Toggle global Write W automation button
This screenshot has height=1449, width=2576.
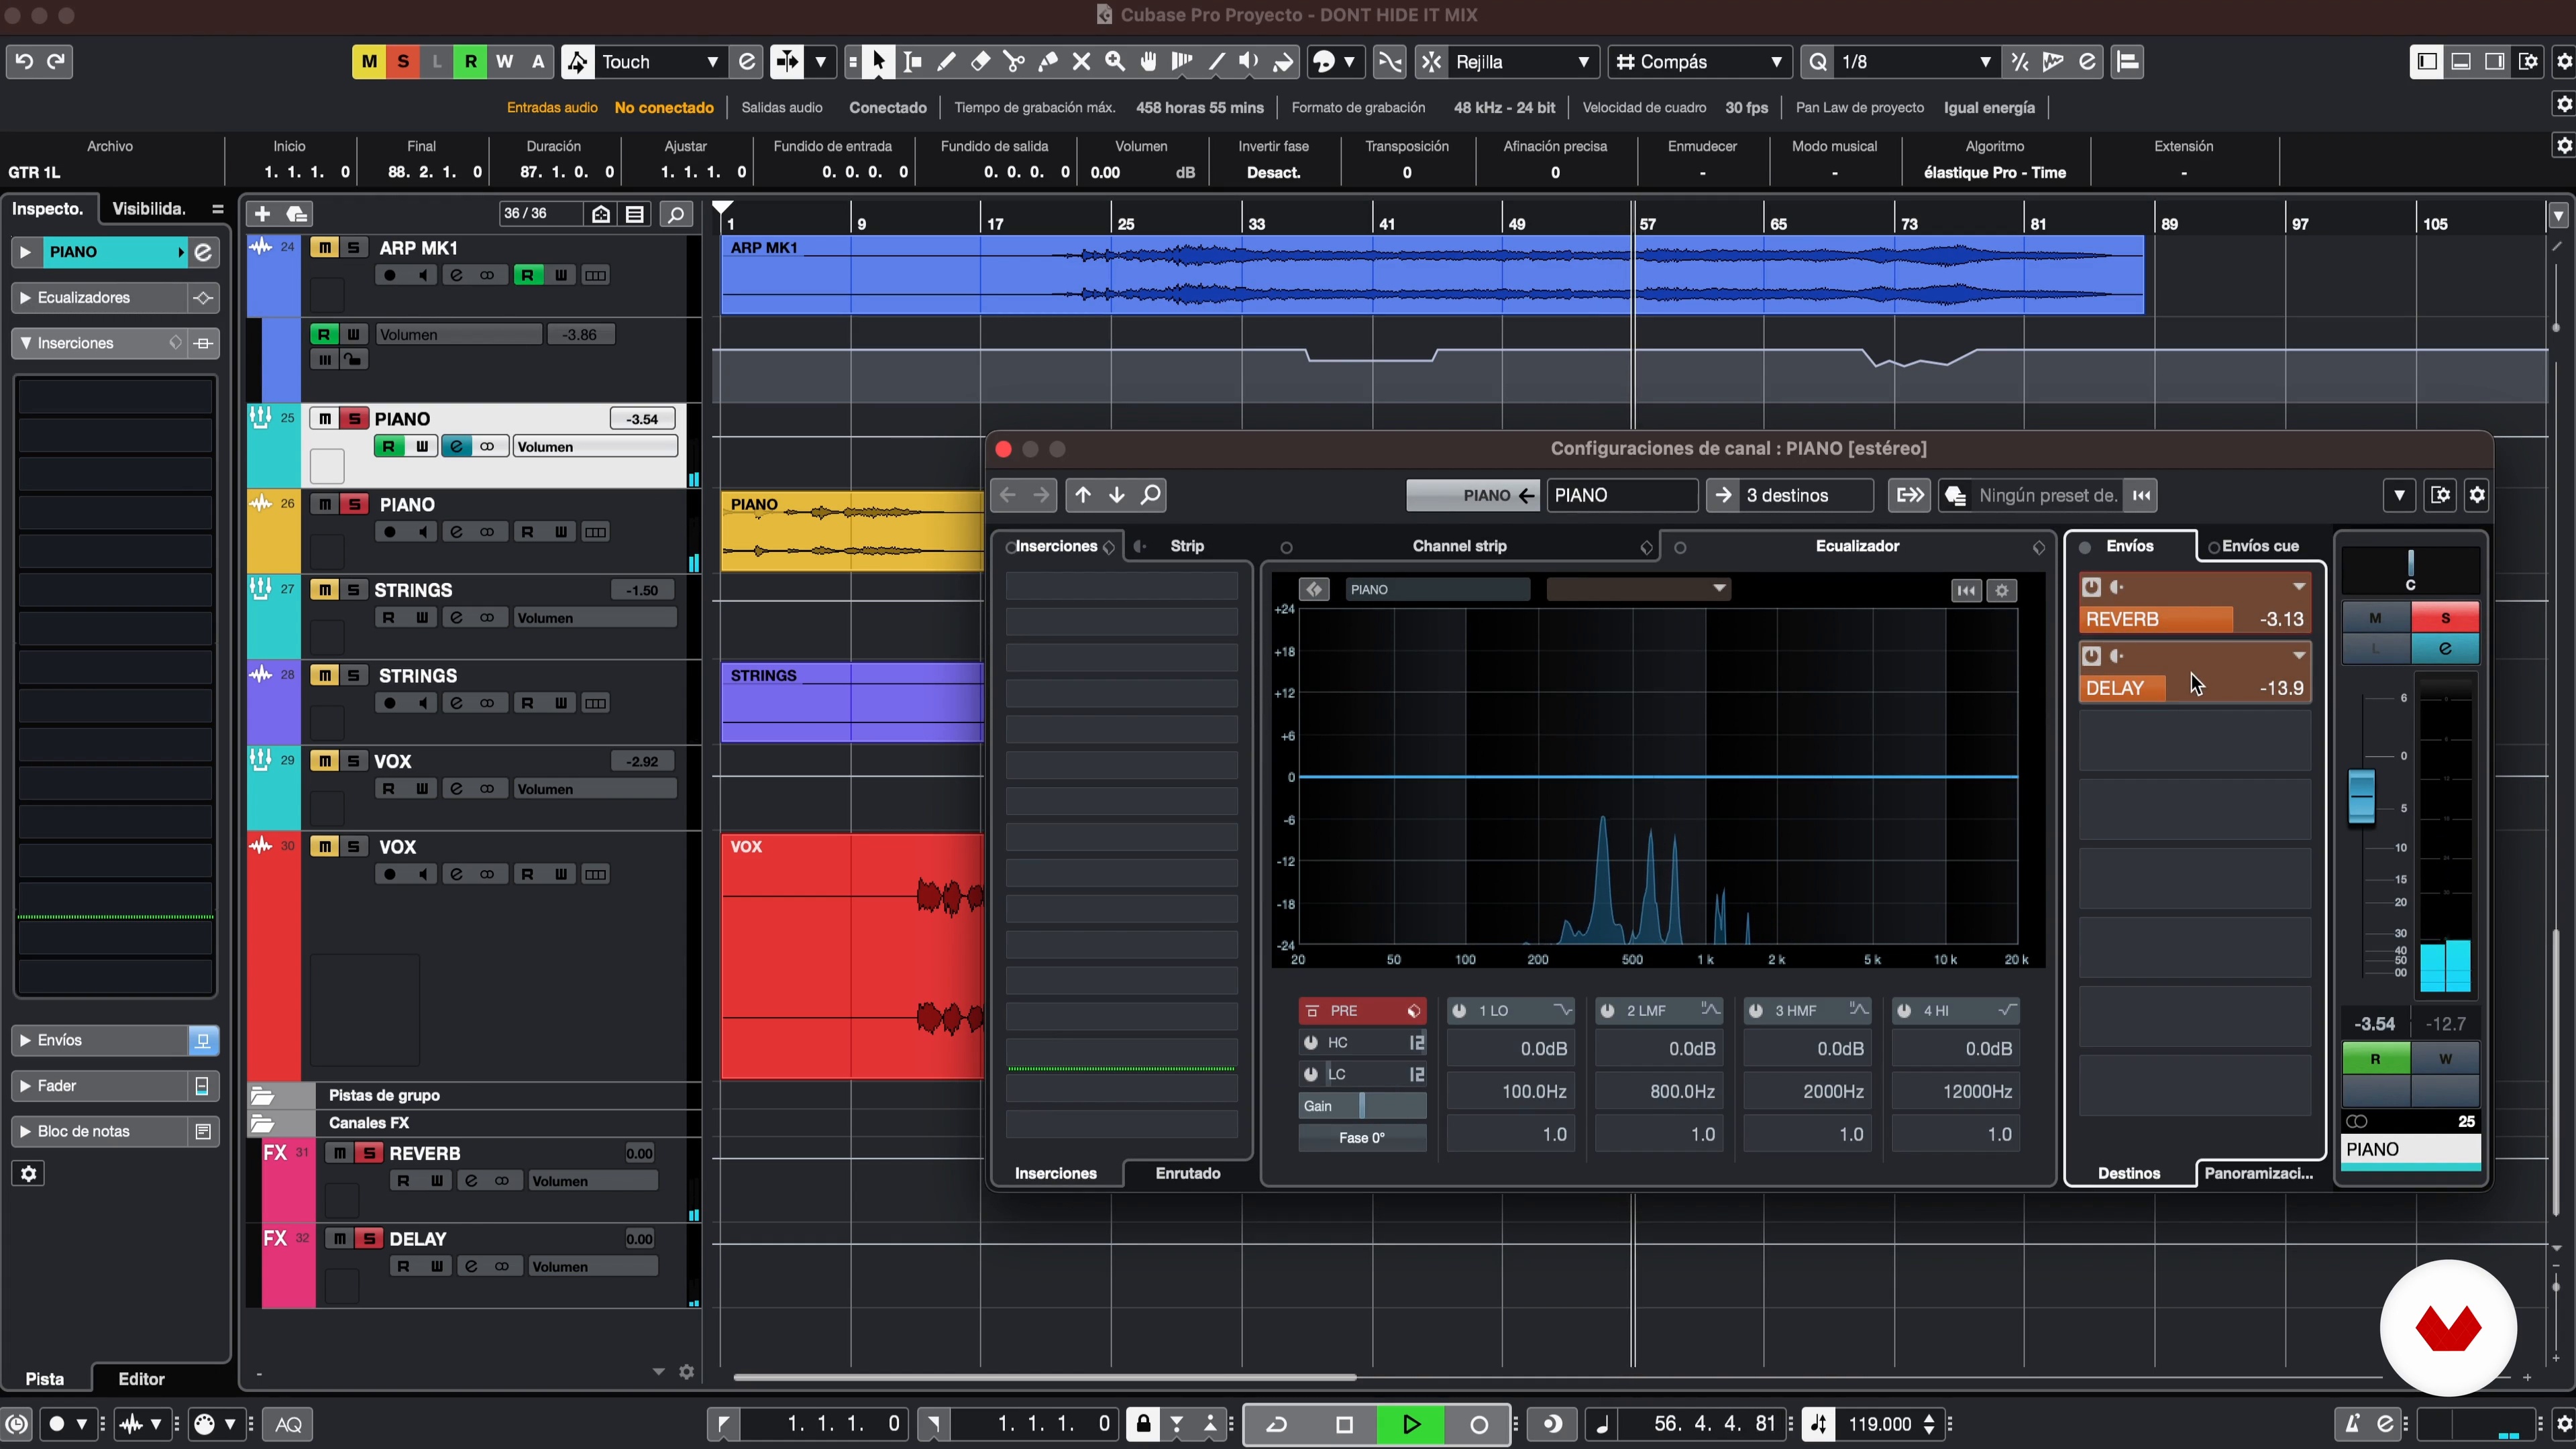click(x=505, y=62)
